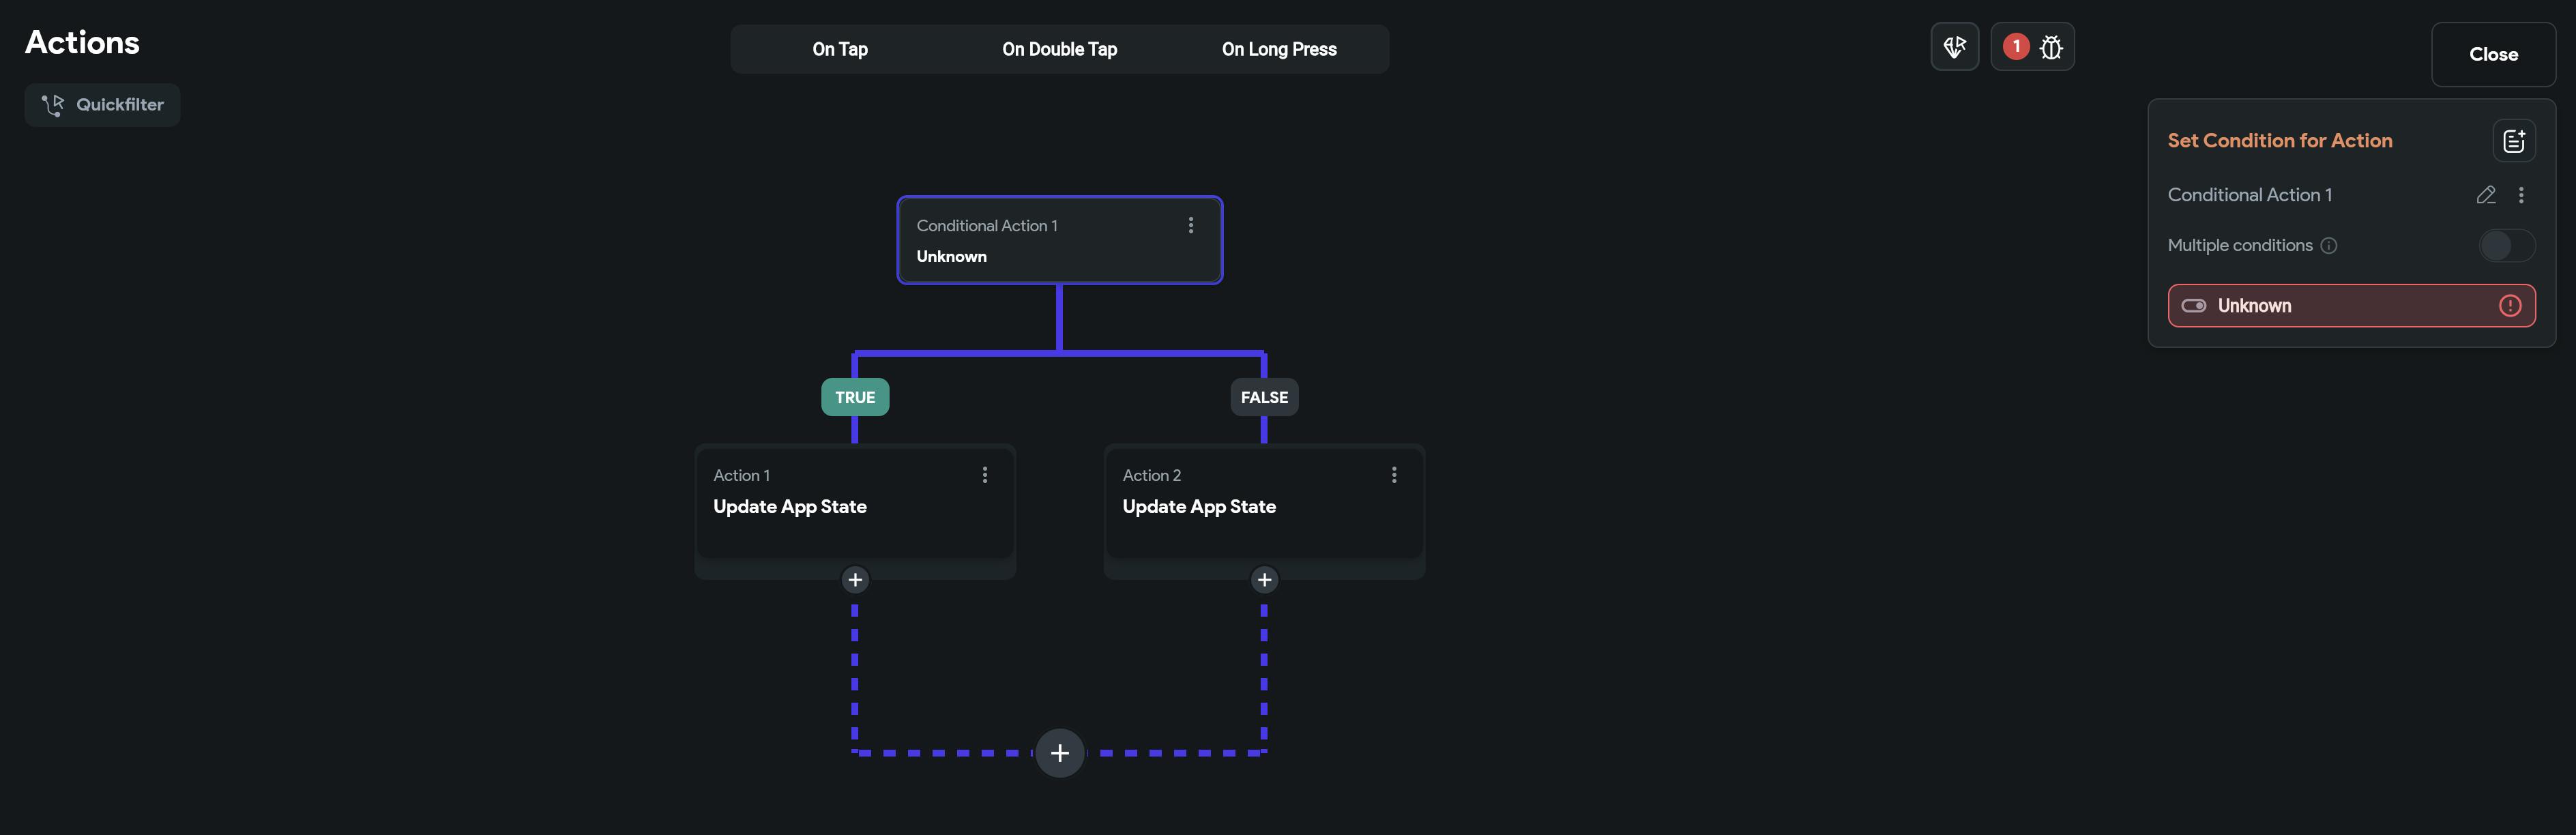
Task: Open three-dot menu on Action 1 card
Action: click(x=985, y=475)
